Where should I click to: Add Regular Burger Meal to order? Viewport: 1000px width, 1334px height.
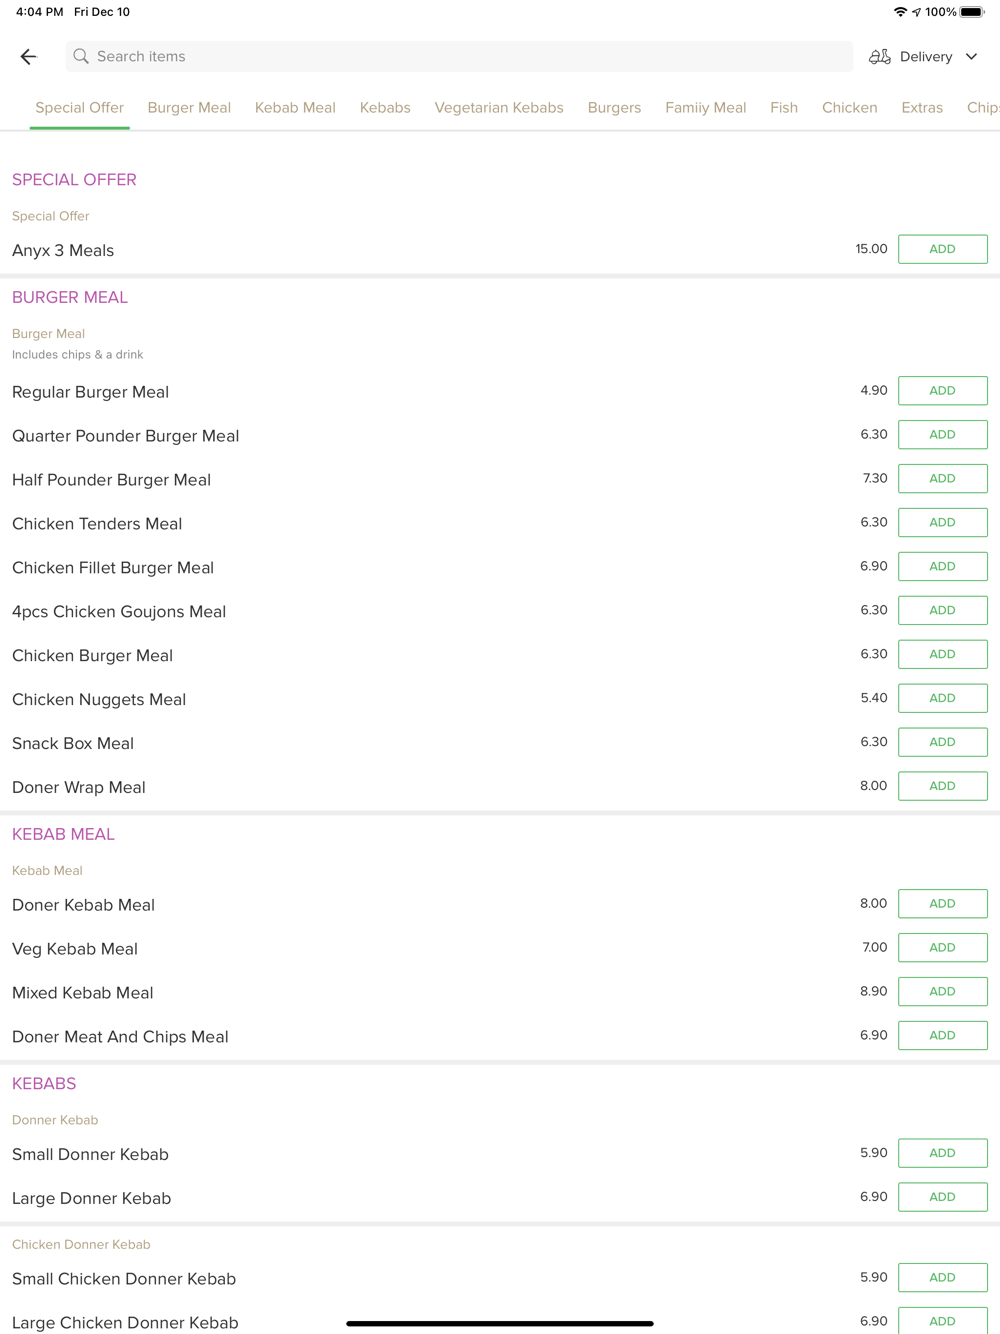click(x=943, y=391)
